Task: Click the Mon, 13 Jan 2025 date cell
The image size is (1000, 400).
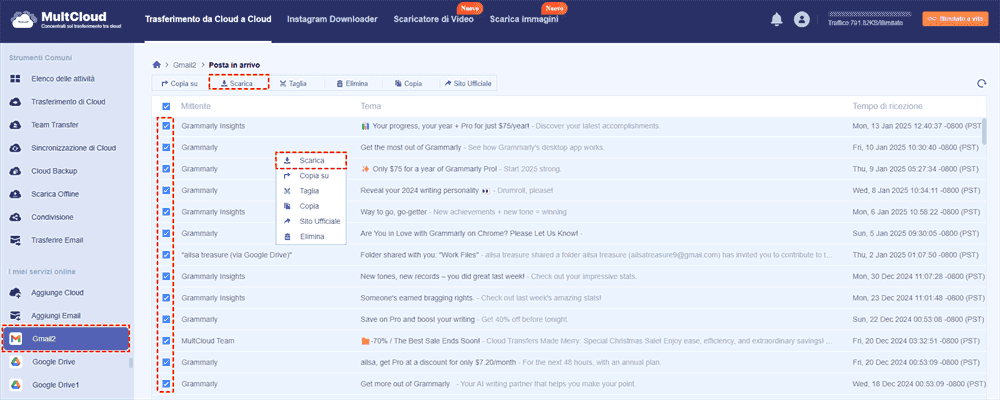Action: click(x=915, y=126)
